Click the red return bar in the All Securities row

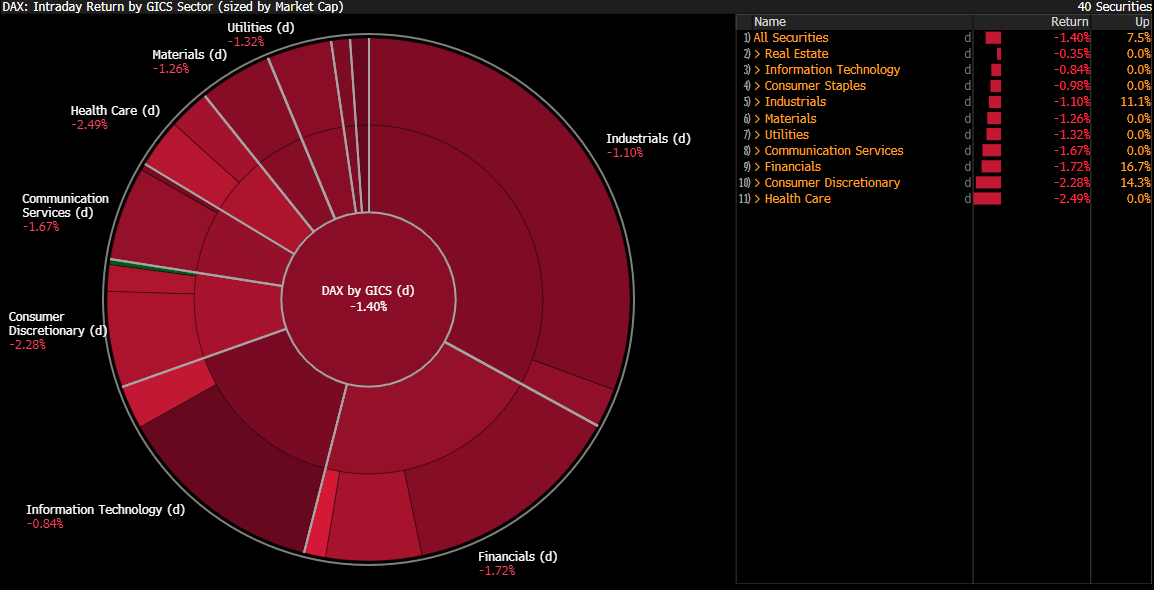[x=993, y=38]
